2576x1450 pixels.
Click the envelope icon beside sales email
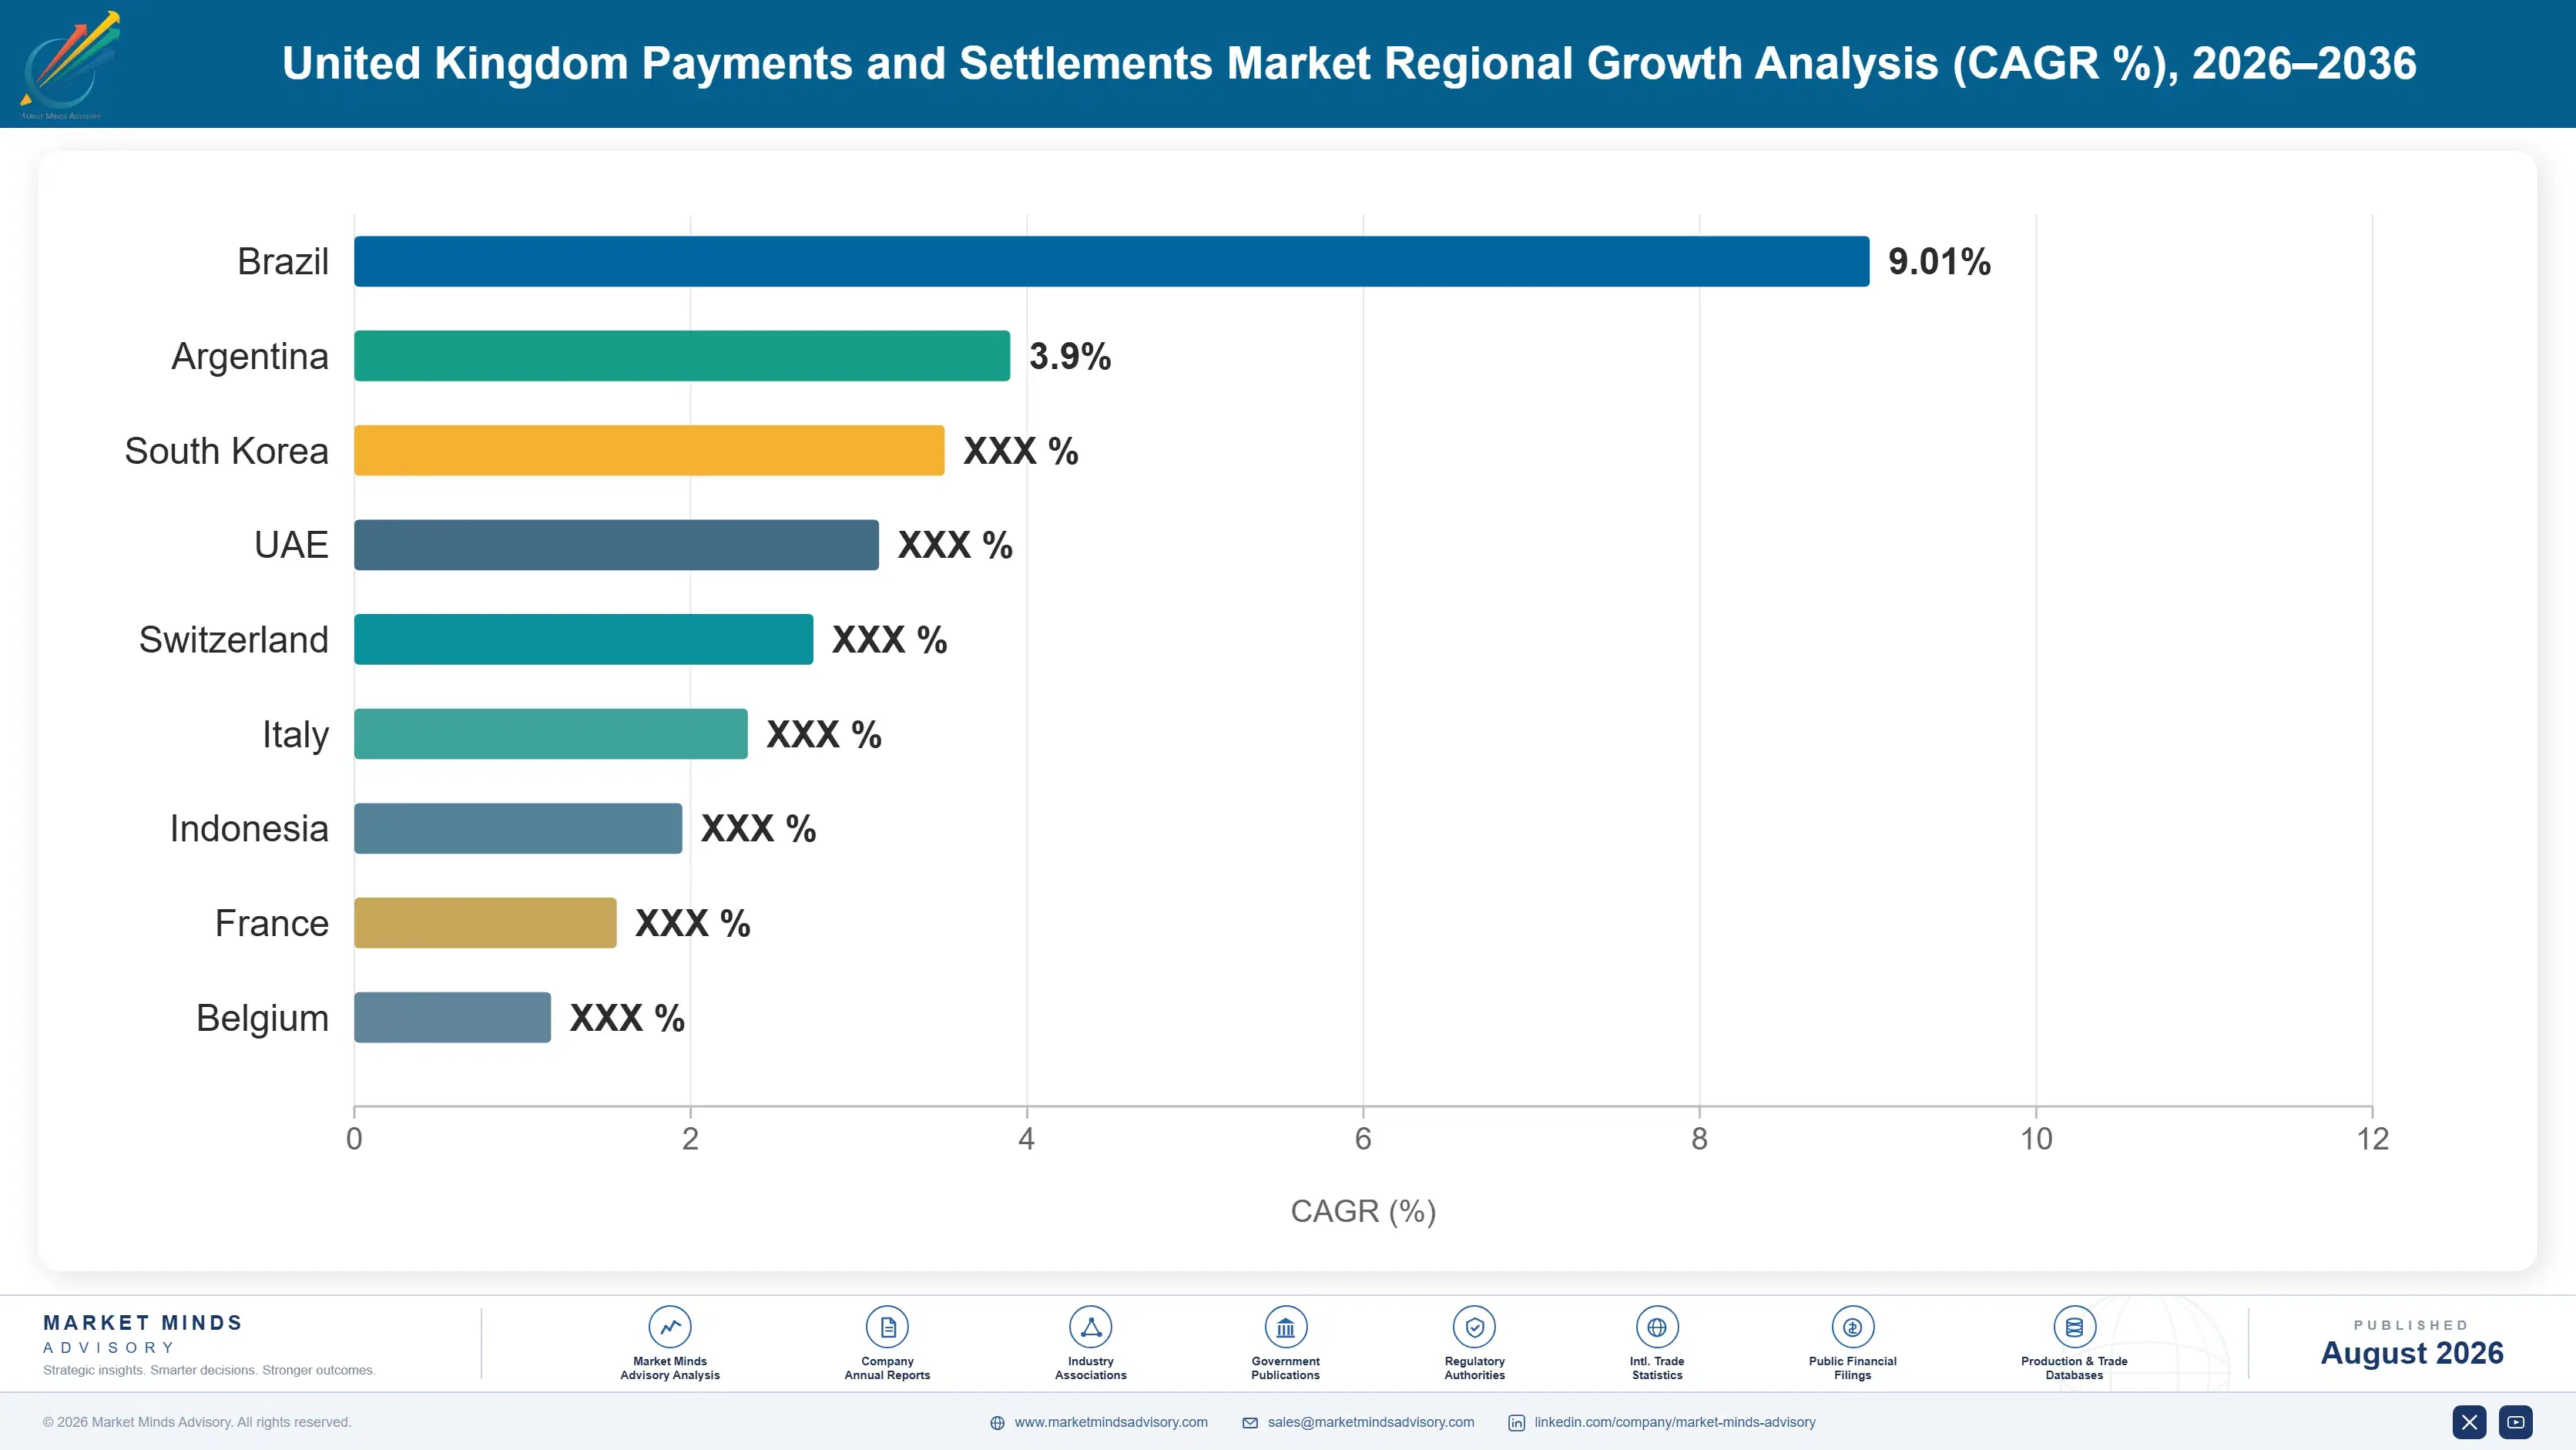[x=1250, y=1423]
